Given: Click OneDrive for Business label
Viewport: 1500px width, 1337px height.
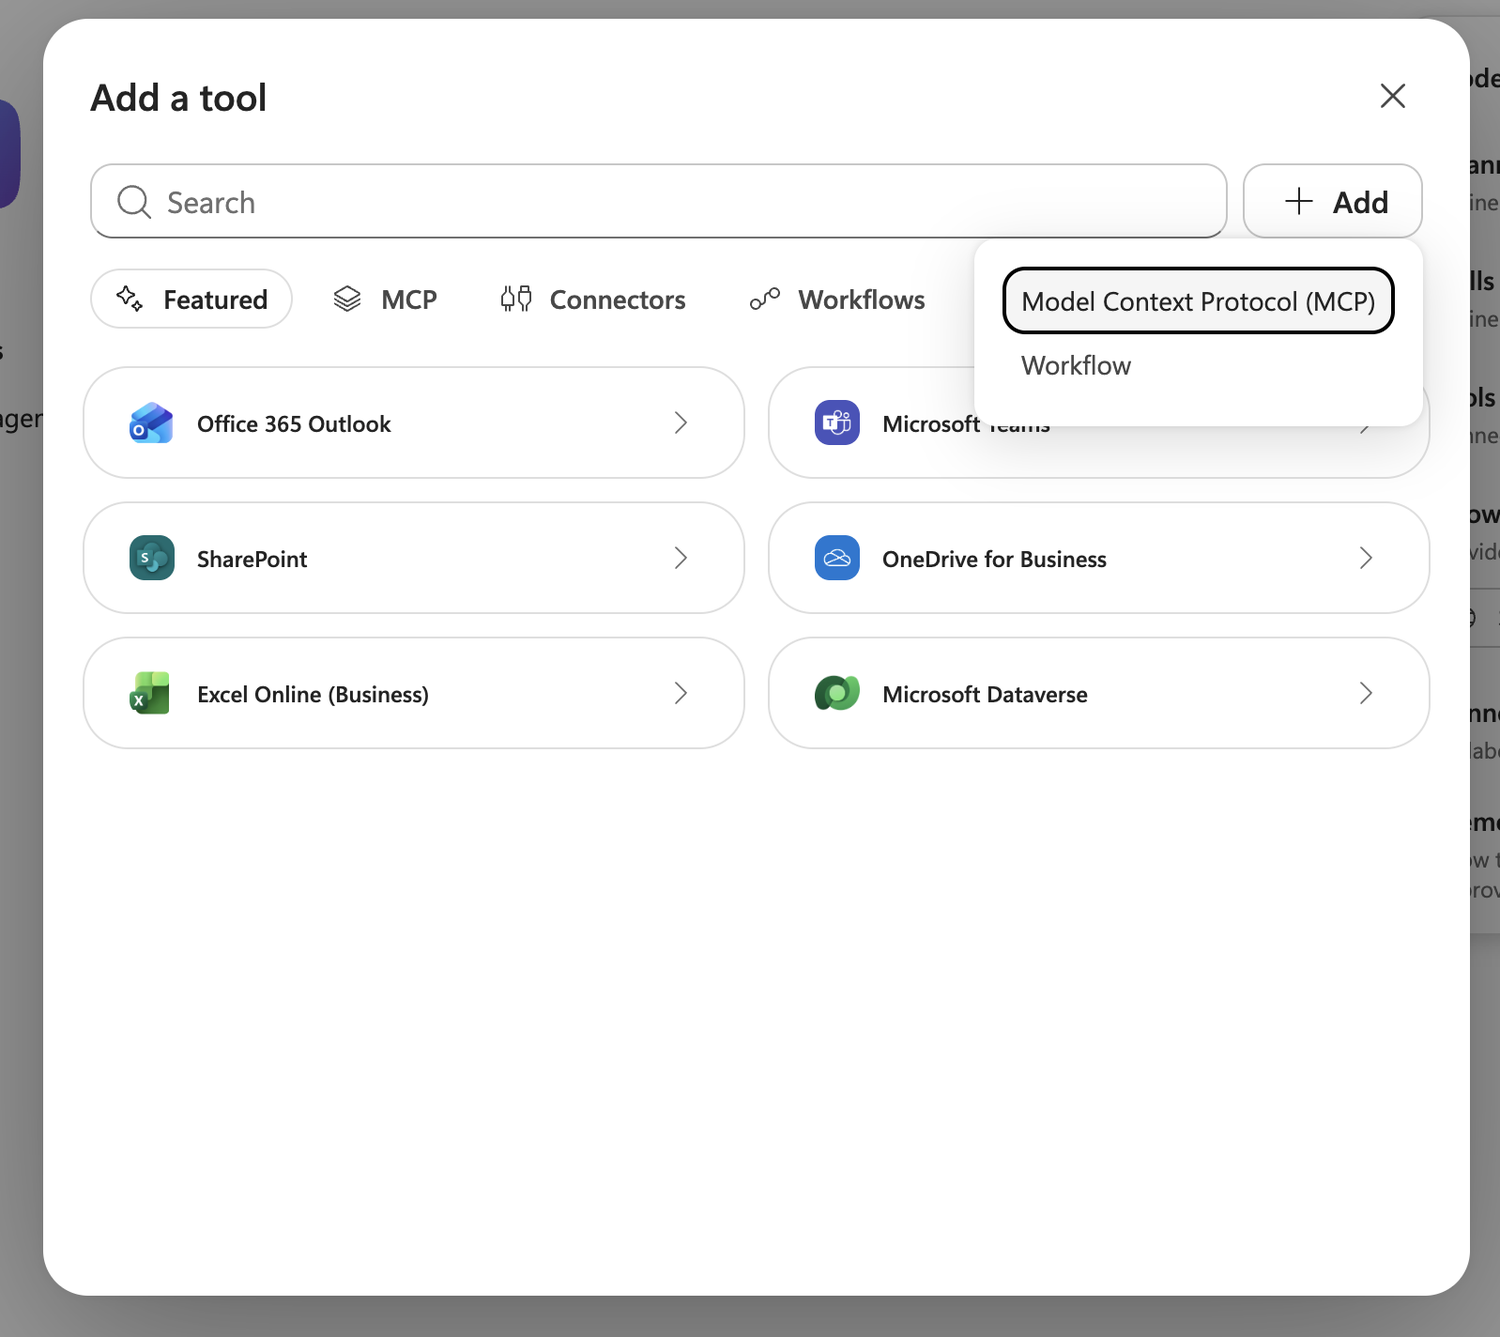Looking at the screenshot, I should pyautogui.click(x=994, y=559).
